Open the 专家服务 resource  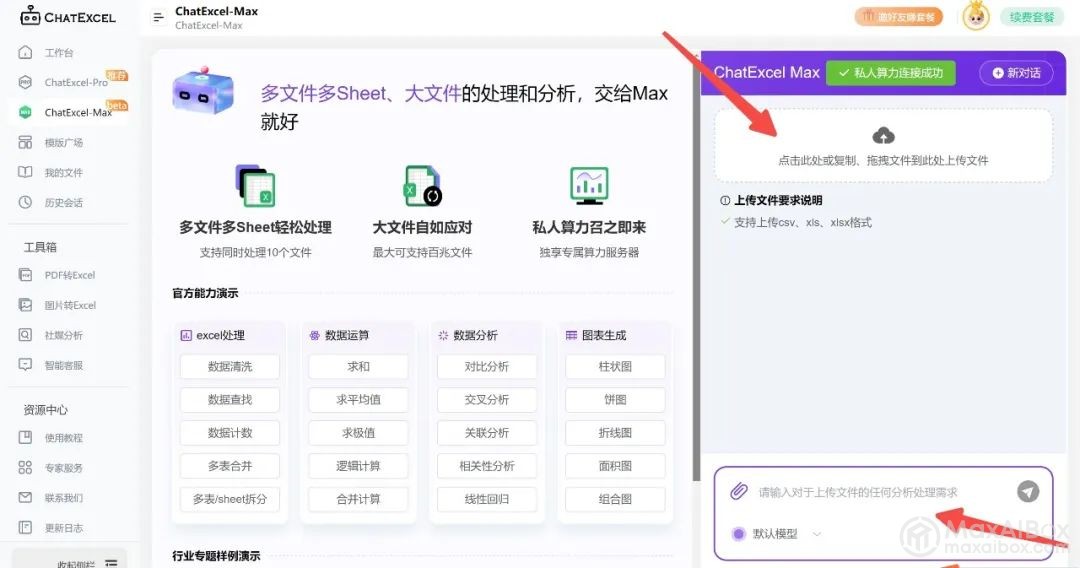[63, 468]
